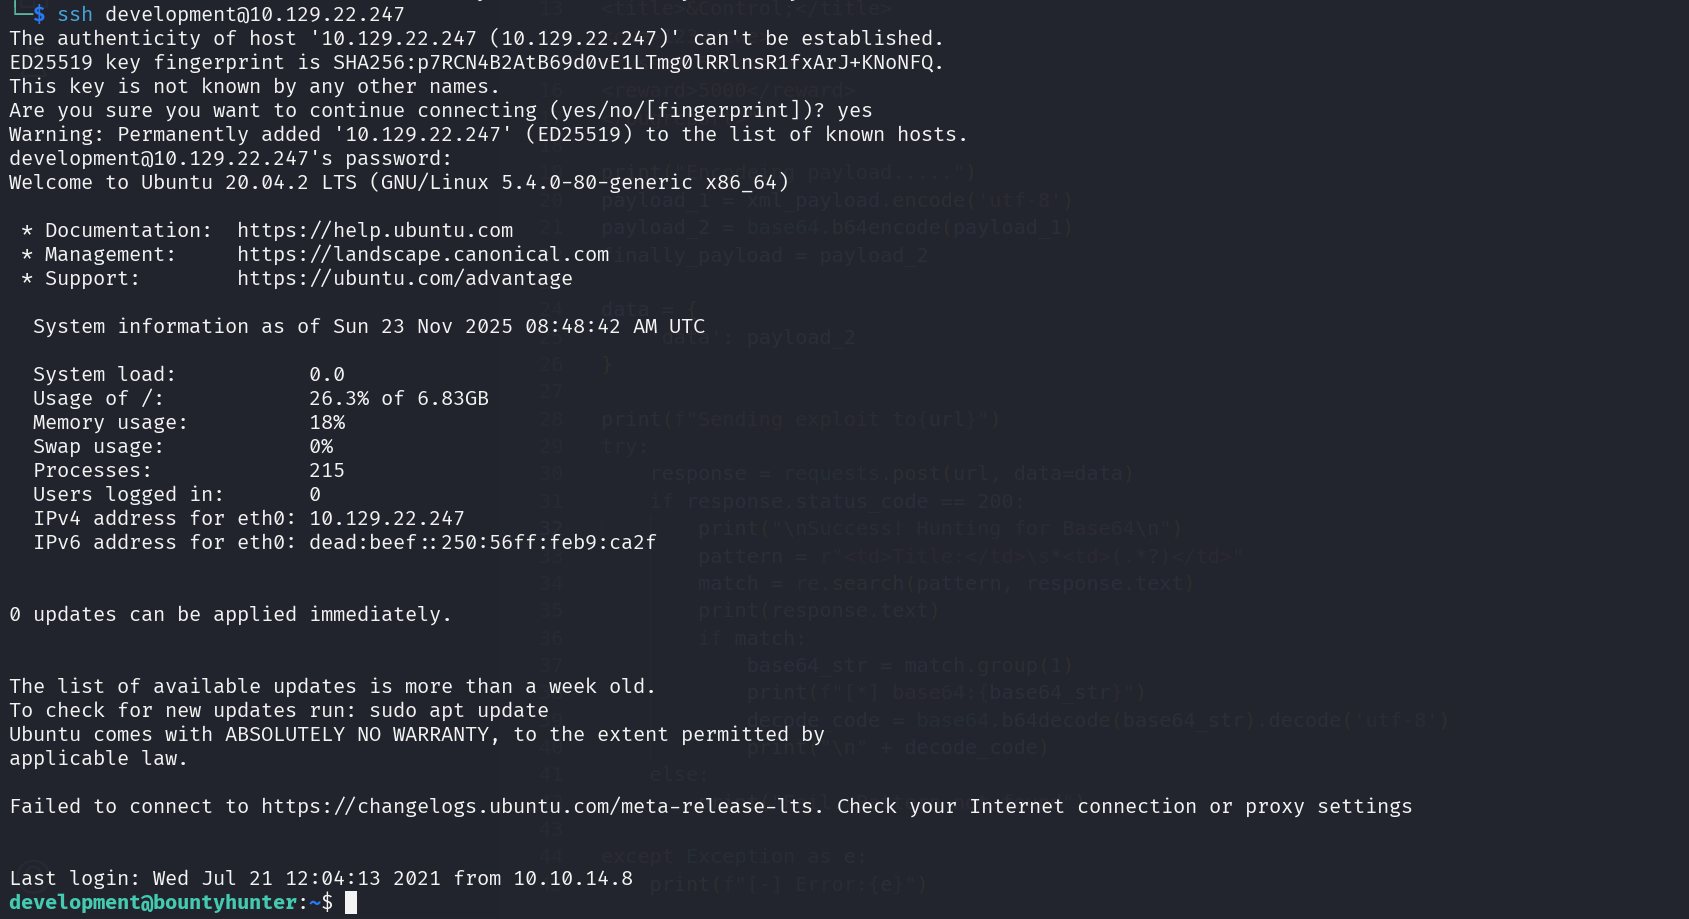Open the help.ubuntu.com documentation link
Screen dimensions: 1689x919
pyautogui.click(x=375, y=231)
